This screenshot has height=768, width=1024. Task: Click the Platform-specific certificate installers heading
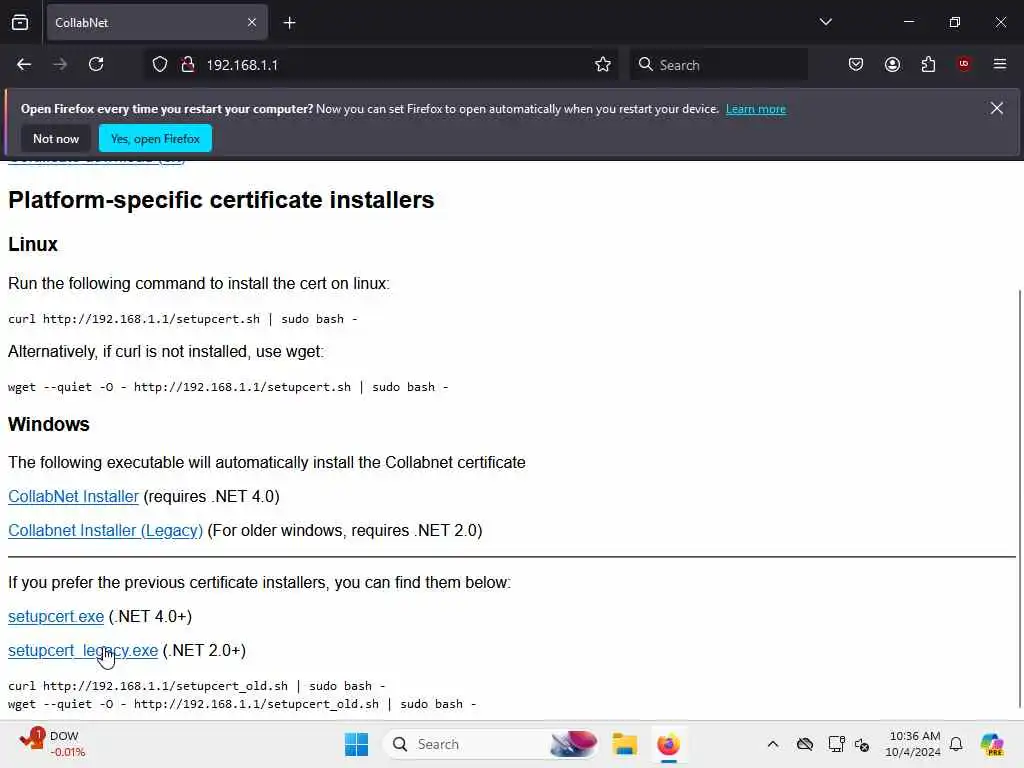[221, 200]
